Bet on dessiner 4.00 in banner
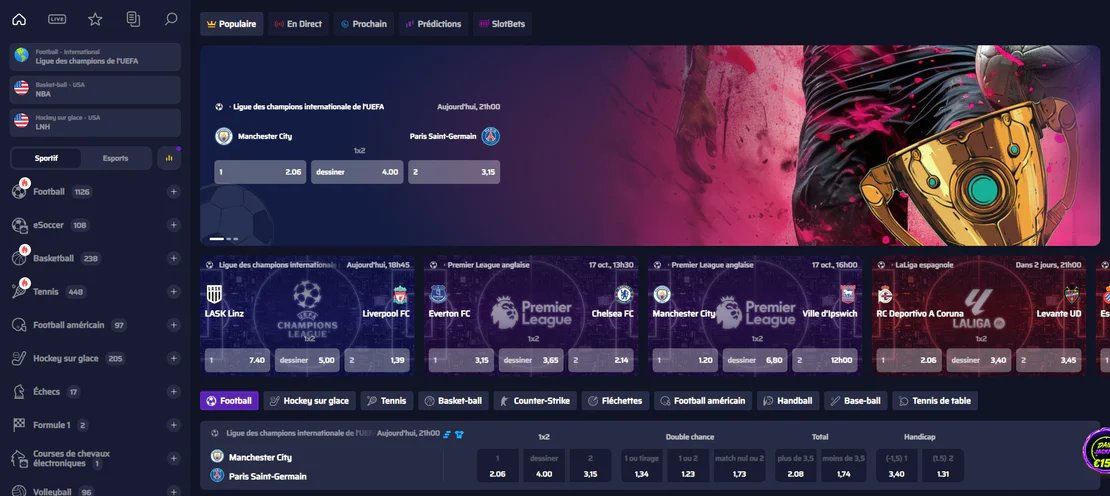The height and width of the screenshot is (496, 1110). (x=357, y=172)
